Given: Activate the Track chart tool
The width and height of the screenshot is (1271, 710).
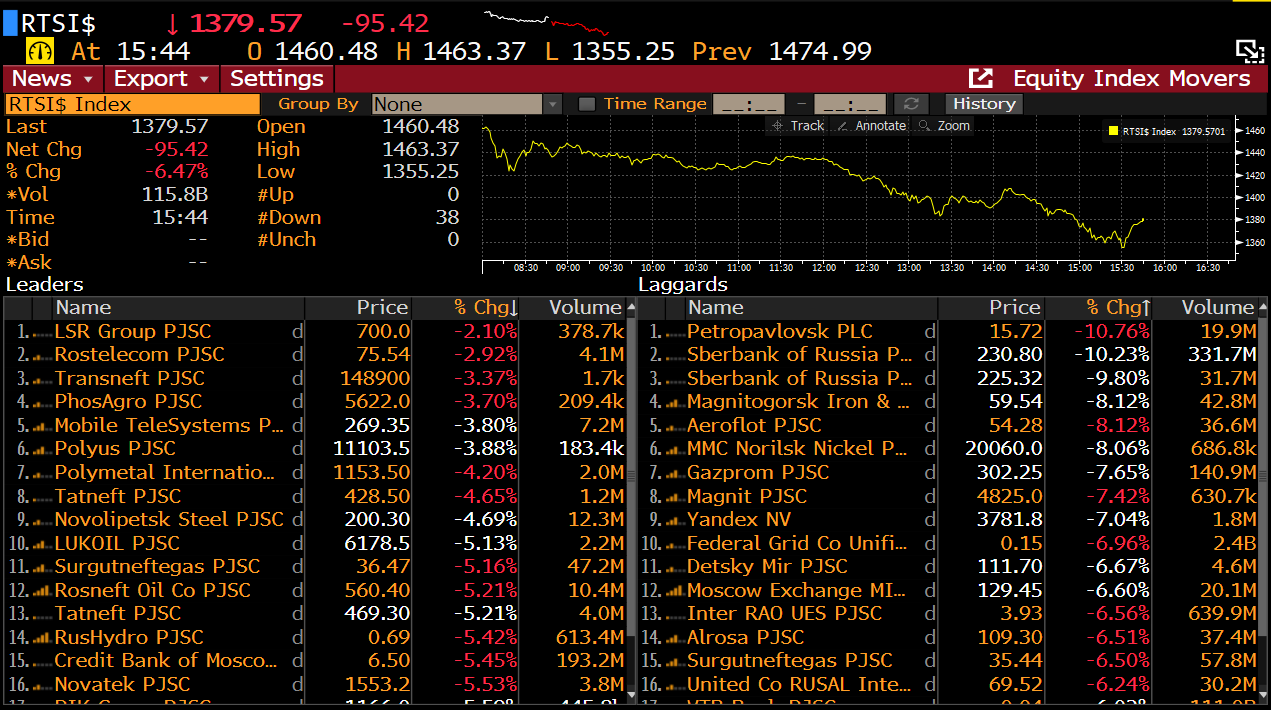Looking at the screenshot, I should [797, 126].
